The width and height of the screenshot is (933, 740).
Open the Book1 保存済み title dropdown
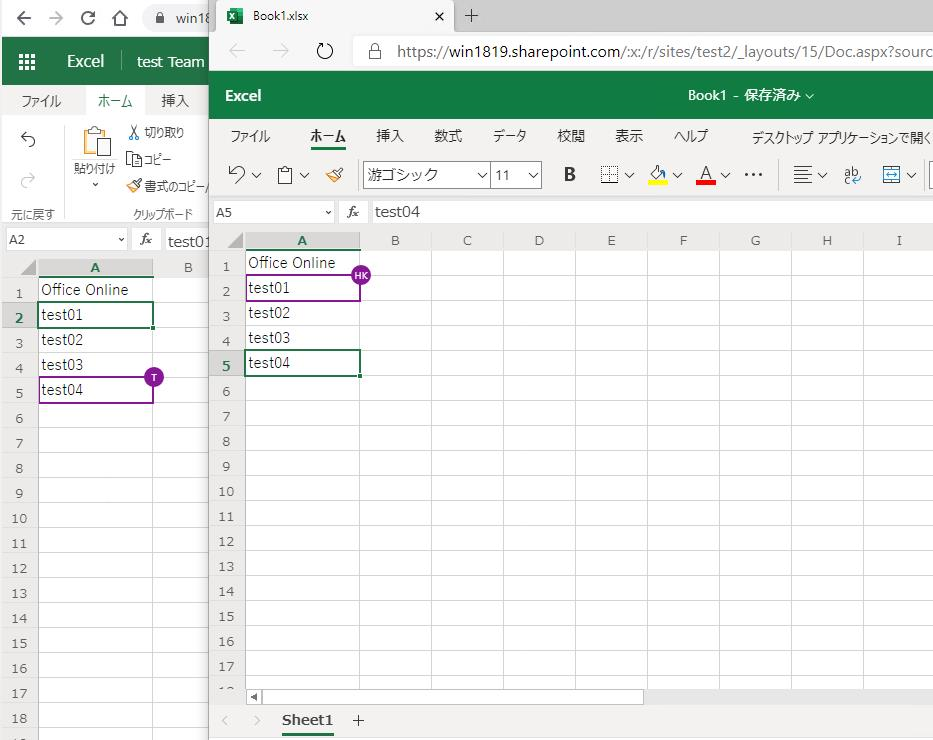751,95
